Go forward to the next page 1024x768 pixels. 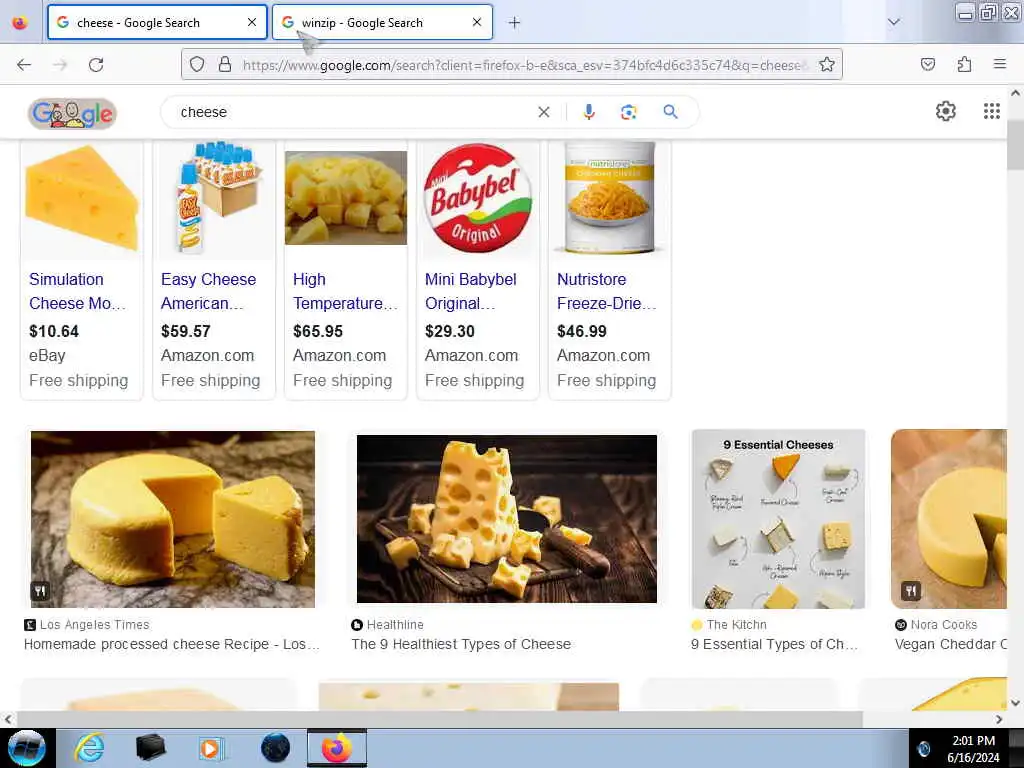coord(60,65)
